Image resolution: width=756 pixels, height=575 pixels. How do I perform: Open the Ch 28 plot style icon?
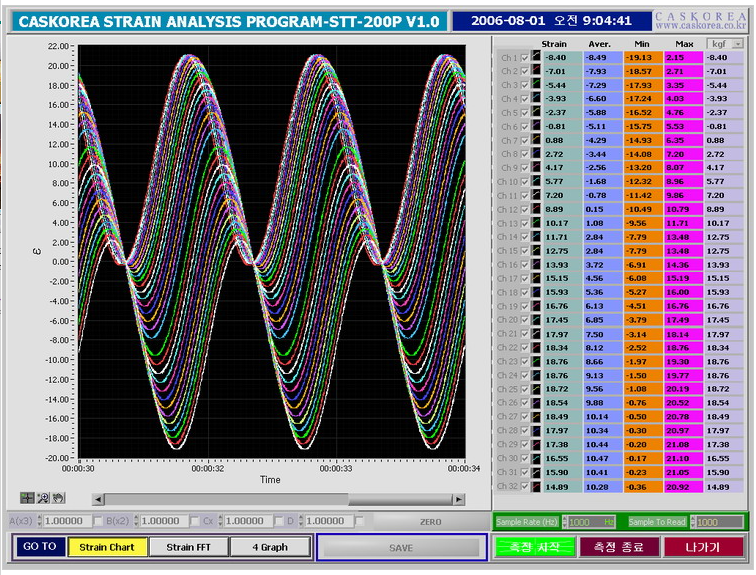pyautogui.click(x=536, y=430)
